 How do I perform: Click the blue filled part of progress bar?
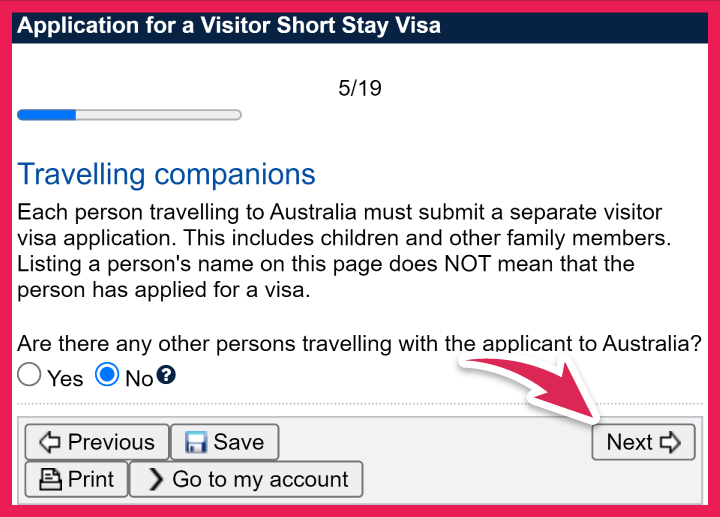(x=47, y=115)
